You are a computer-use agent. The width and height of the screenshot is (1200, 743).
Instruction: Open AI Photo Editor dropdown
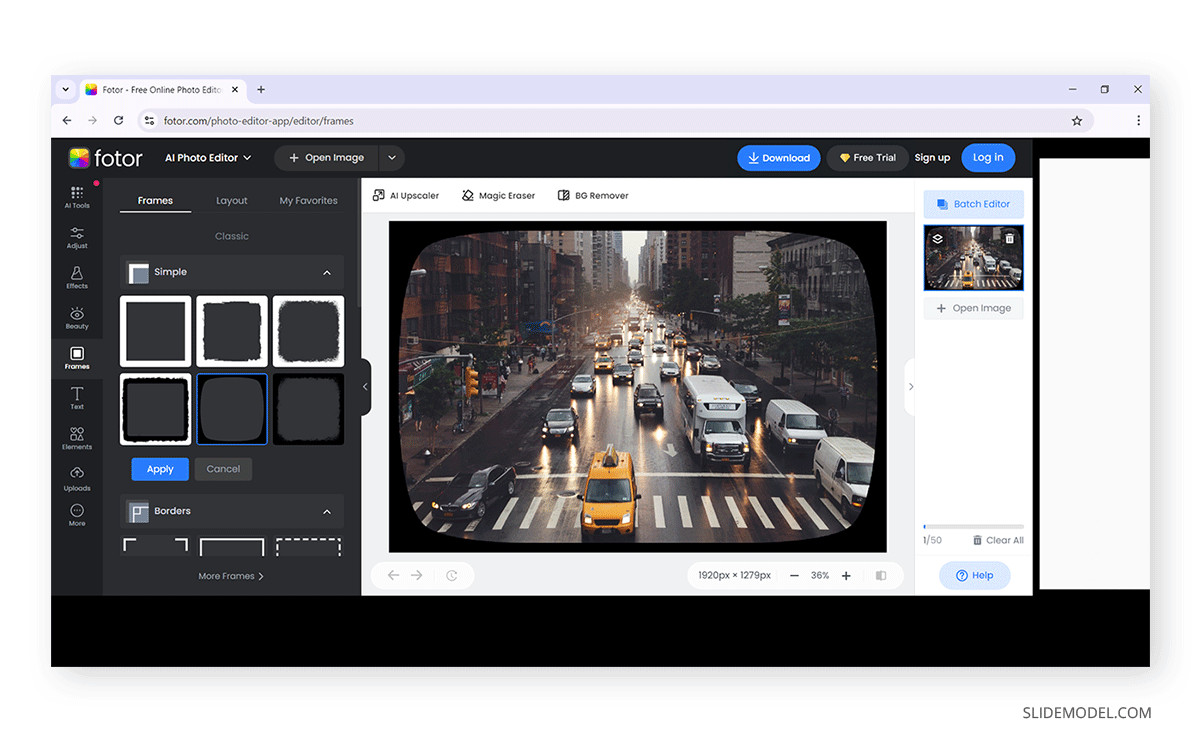[208, 158]
